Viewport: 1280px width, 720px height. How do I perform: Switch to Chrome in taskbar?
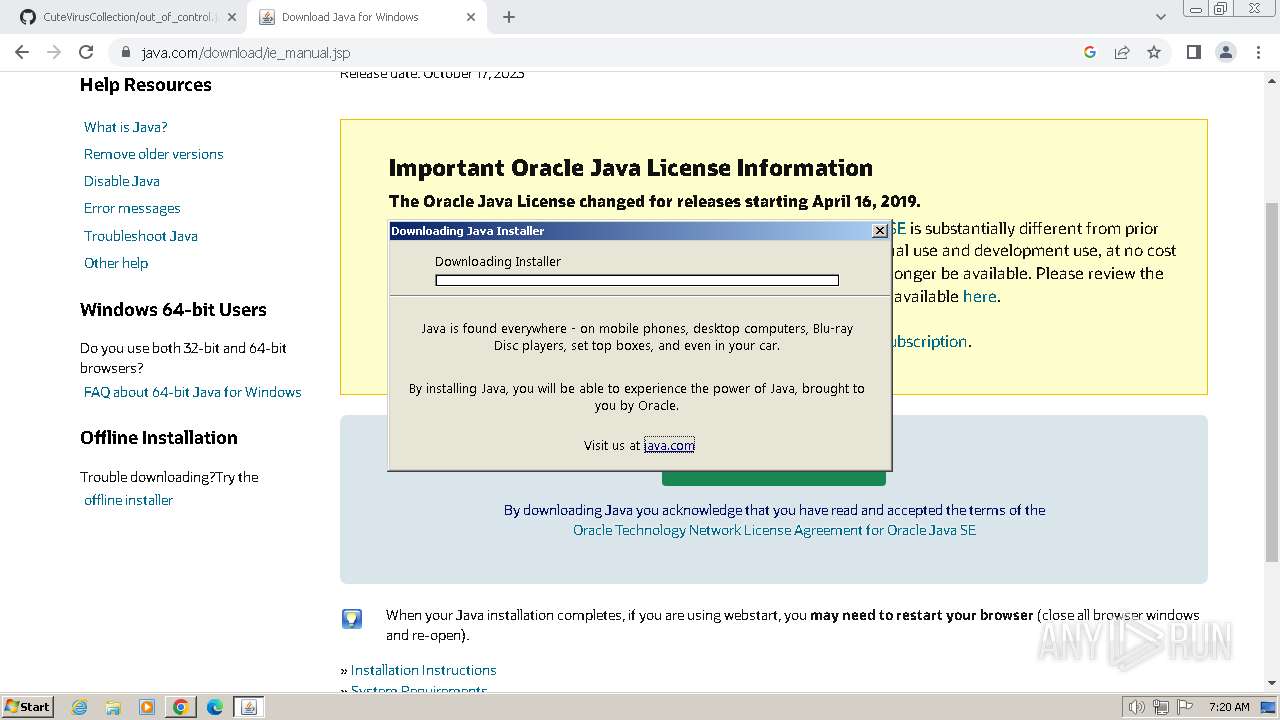181,707
